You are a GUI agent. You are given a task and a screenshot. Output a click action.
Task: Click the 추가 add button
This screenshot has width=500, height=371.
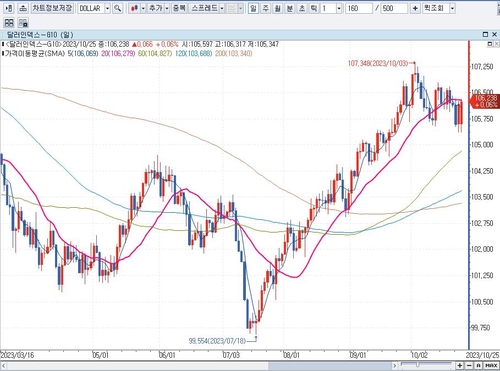coord(156,8)
